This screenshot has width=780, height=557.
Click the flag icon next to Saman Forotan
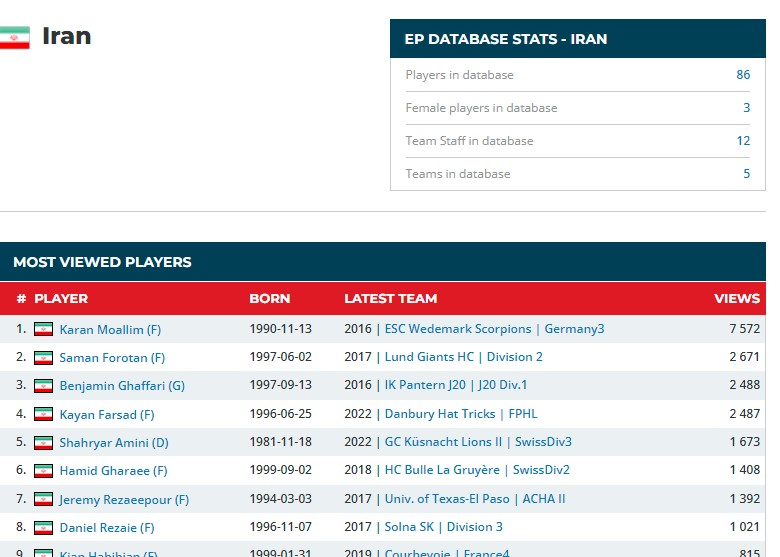point(43,358)
